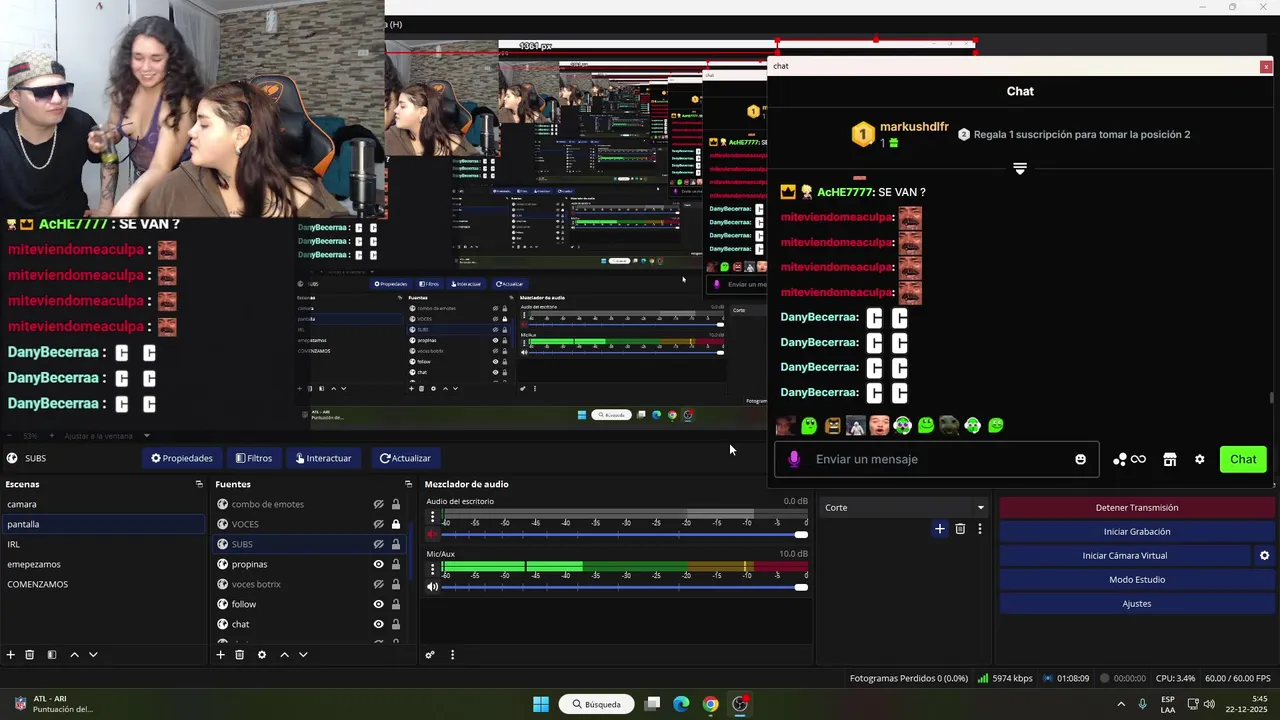1280x720 pixels.
Task: Open Ajustes
Action: pyautogui.click(x=1137, y=604)
